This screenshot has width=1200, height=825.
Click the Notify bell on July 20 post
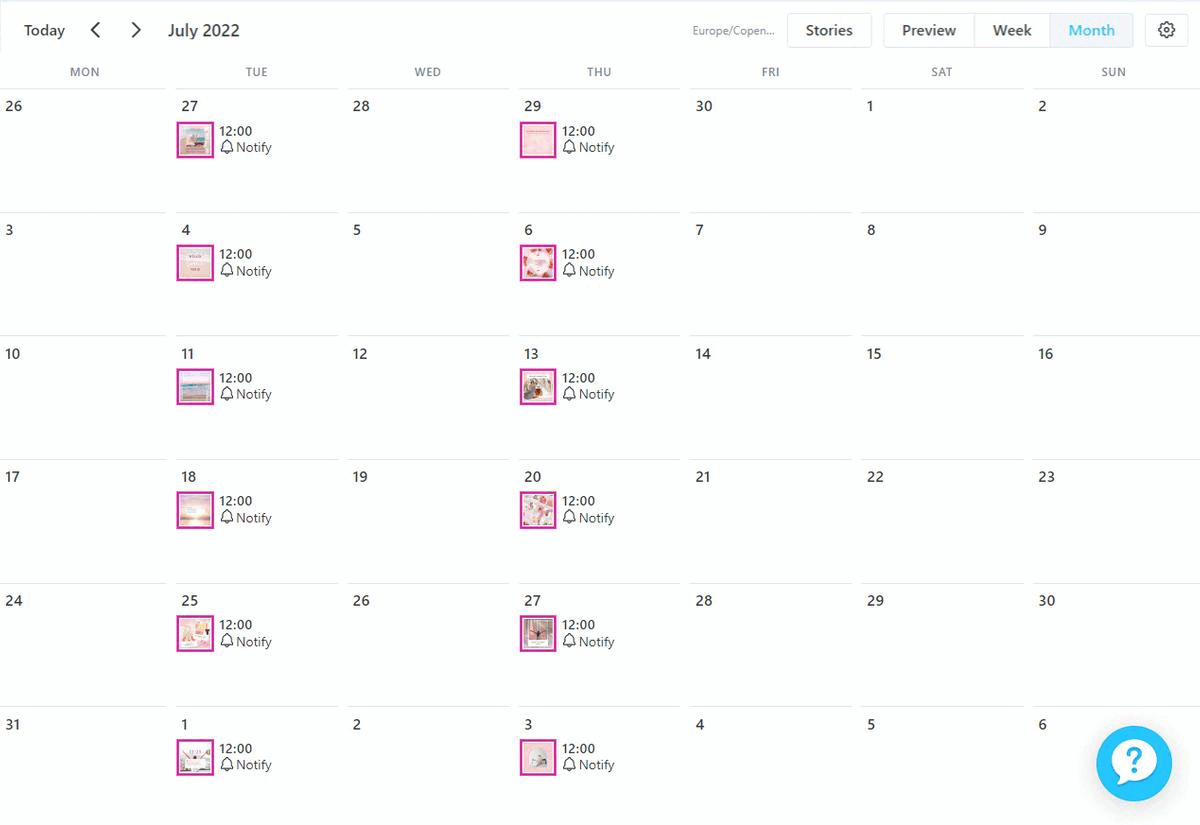point(569,518)
